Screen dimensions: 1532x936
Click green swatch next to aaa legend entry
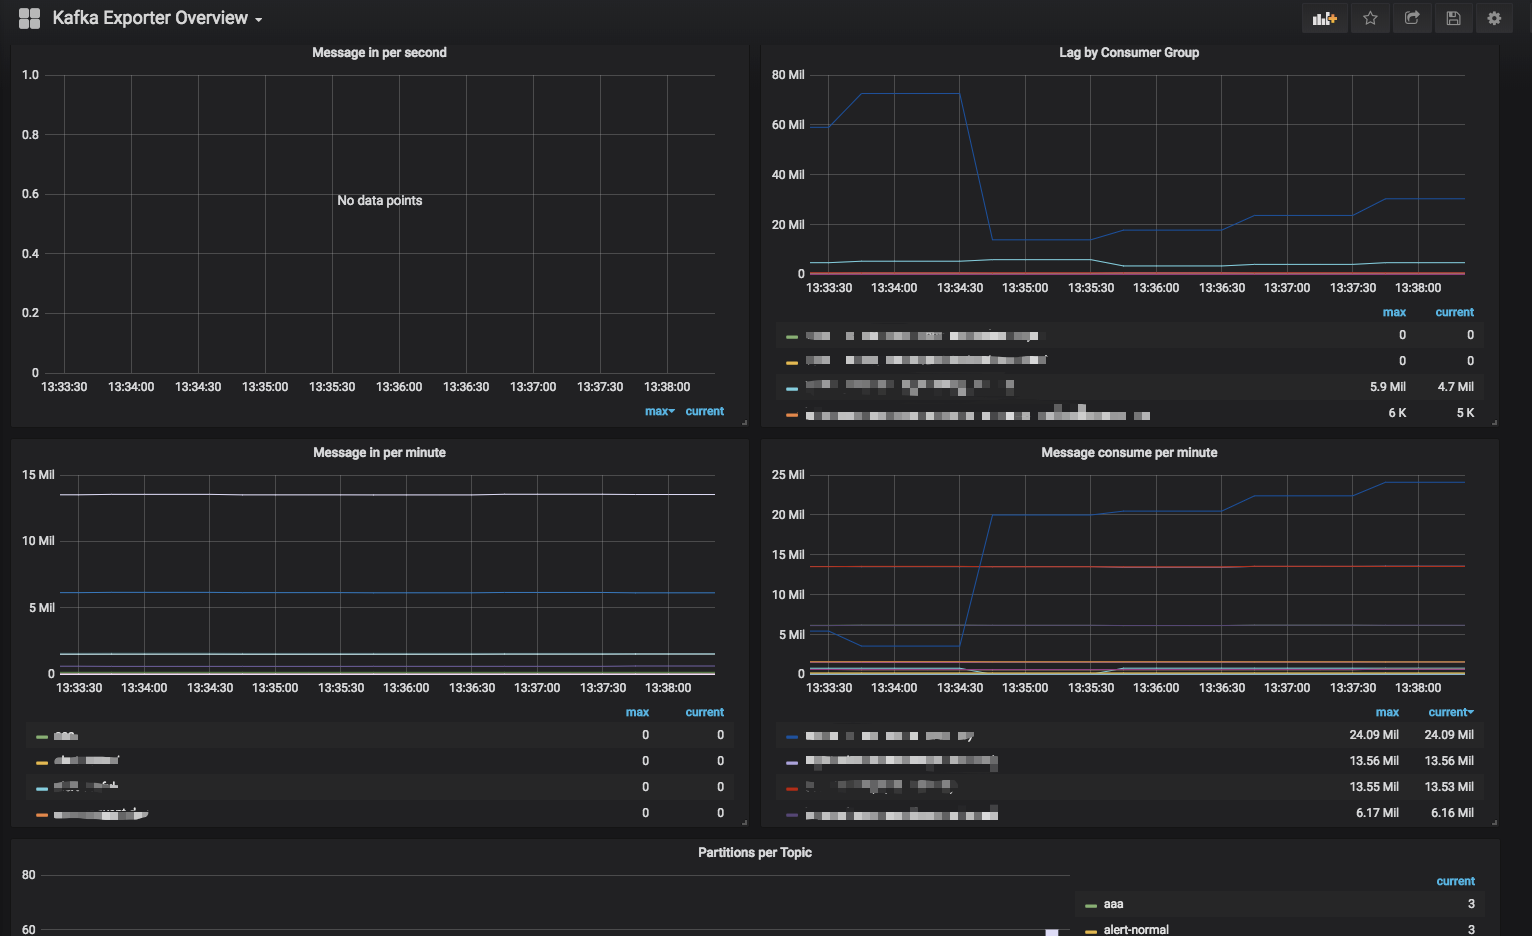1091,906
